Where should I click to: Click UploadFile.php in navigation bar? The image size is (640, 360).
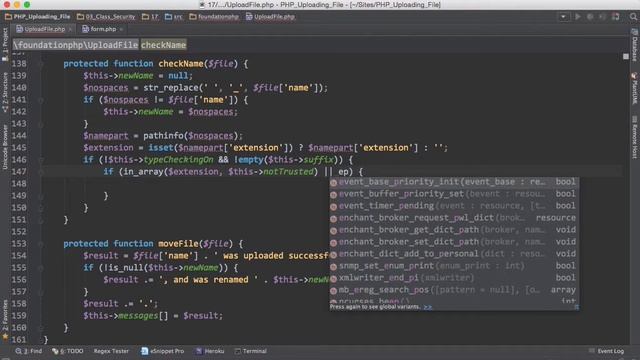(x=270, y=17)
